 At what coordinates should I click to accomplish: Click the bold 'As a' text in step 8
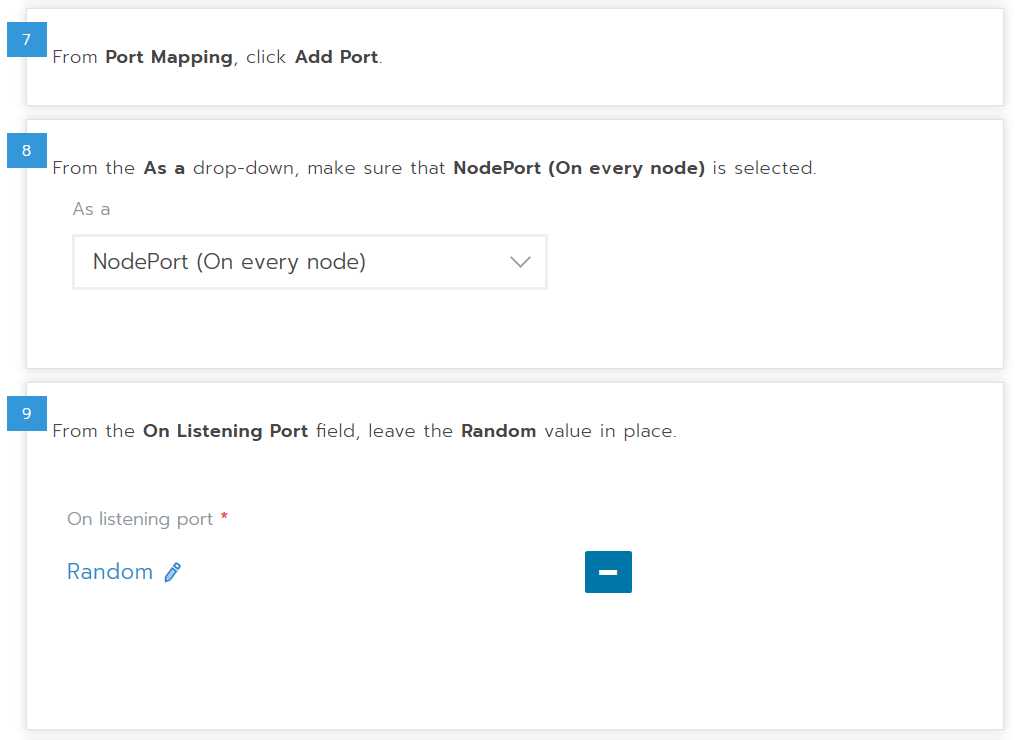[x=164, y=168]
